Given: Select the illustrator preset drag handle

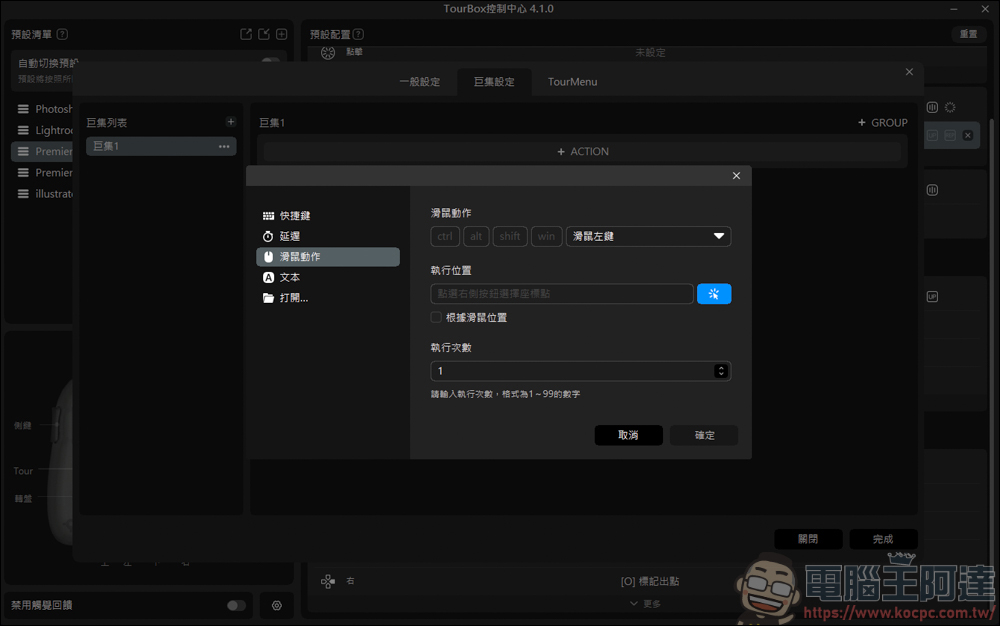Looking at the screenshot, I should pyautogui.click(x=23, y=194).
